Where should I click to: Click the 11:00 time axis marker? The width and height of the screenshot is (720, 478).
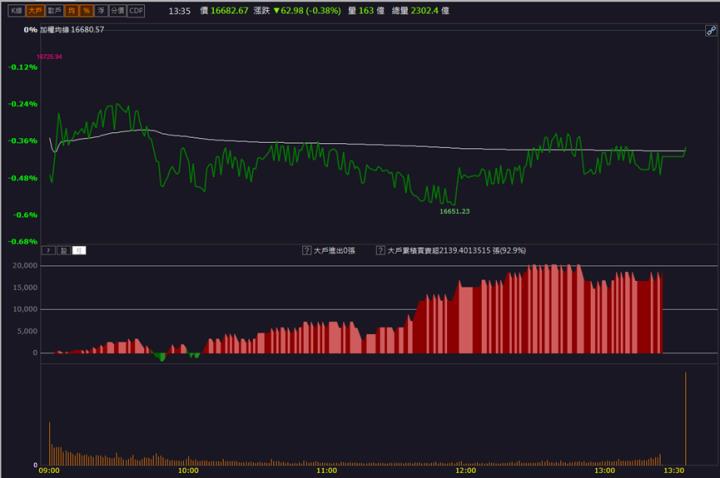click(x=326, y=471)
